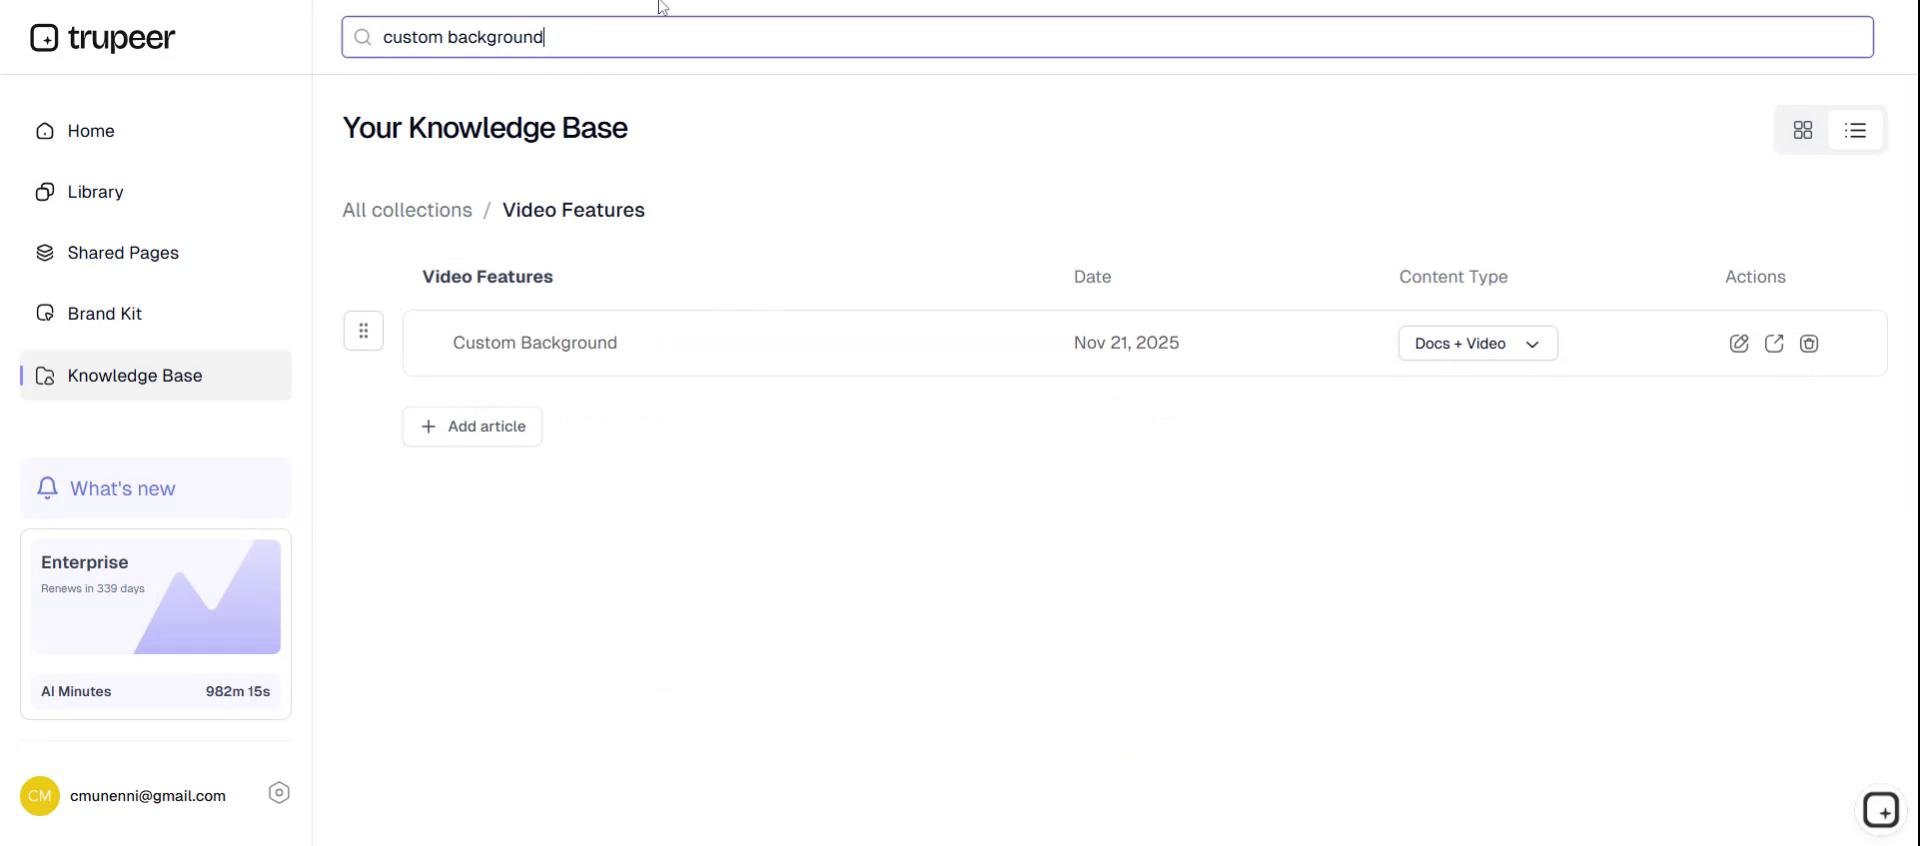
Task: Open Home in the sidebar
Action: tap(156, 131)
